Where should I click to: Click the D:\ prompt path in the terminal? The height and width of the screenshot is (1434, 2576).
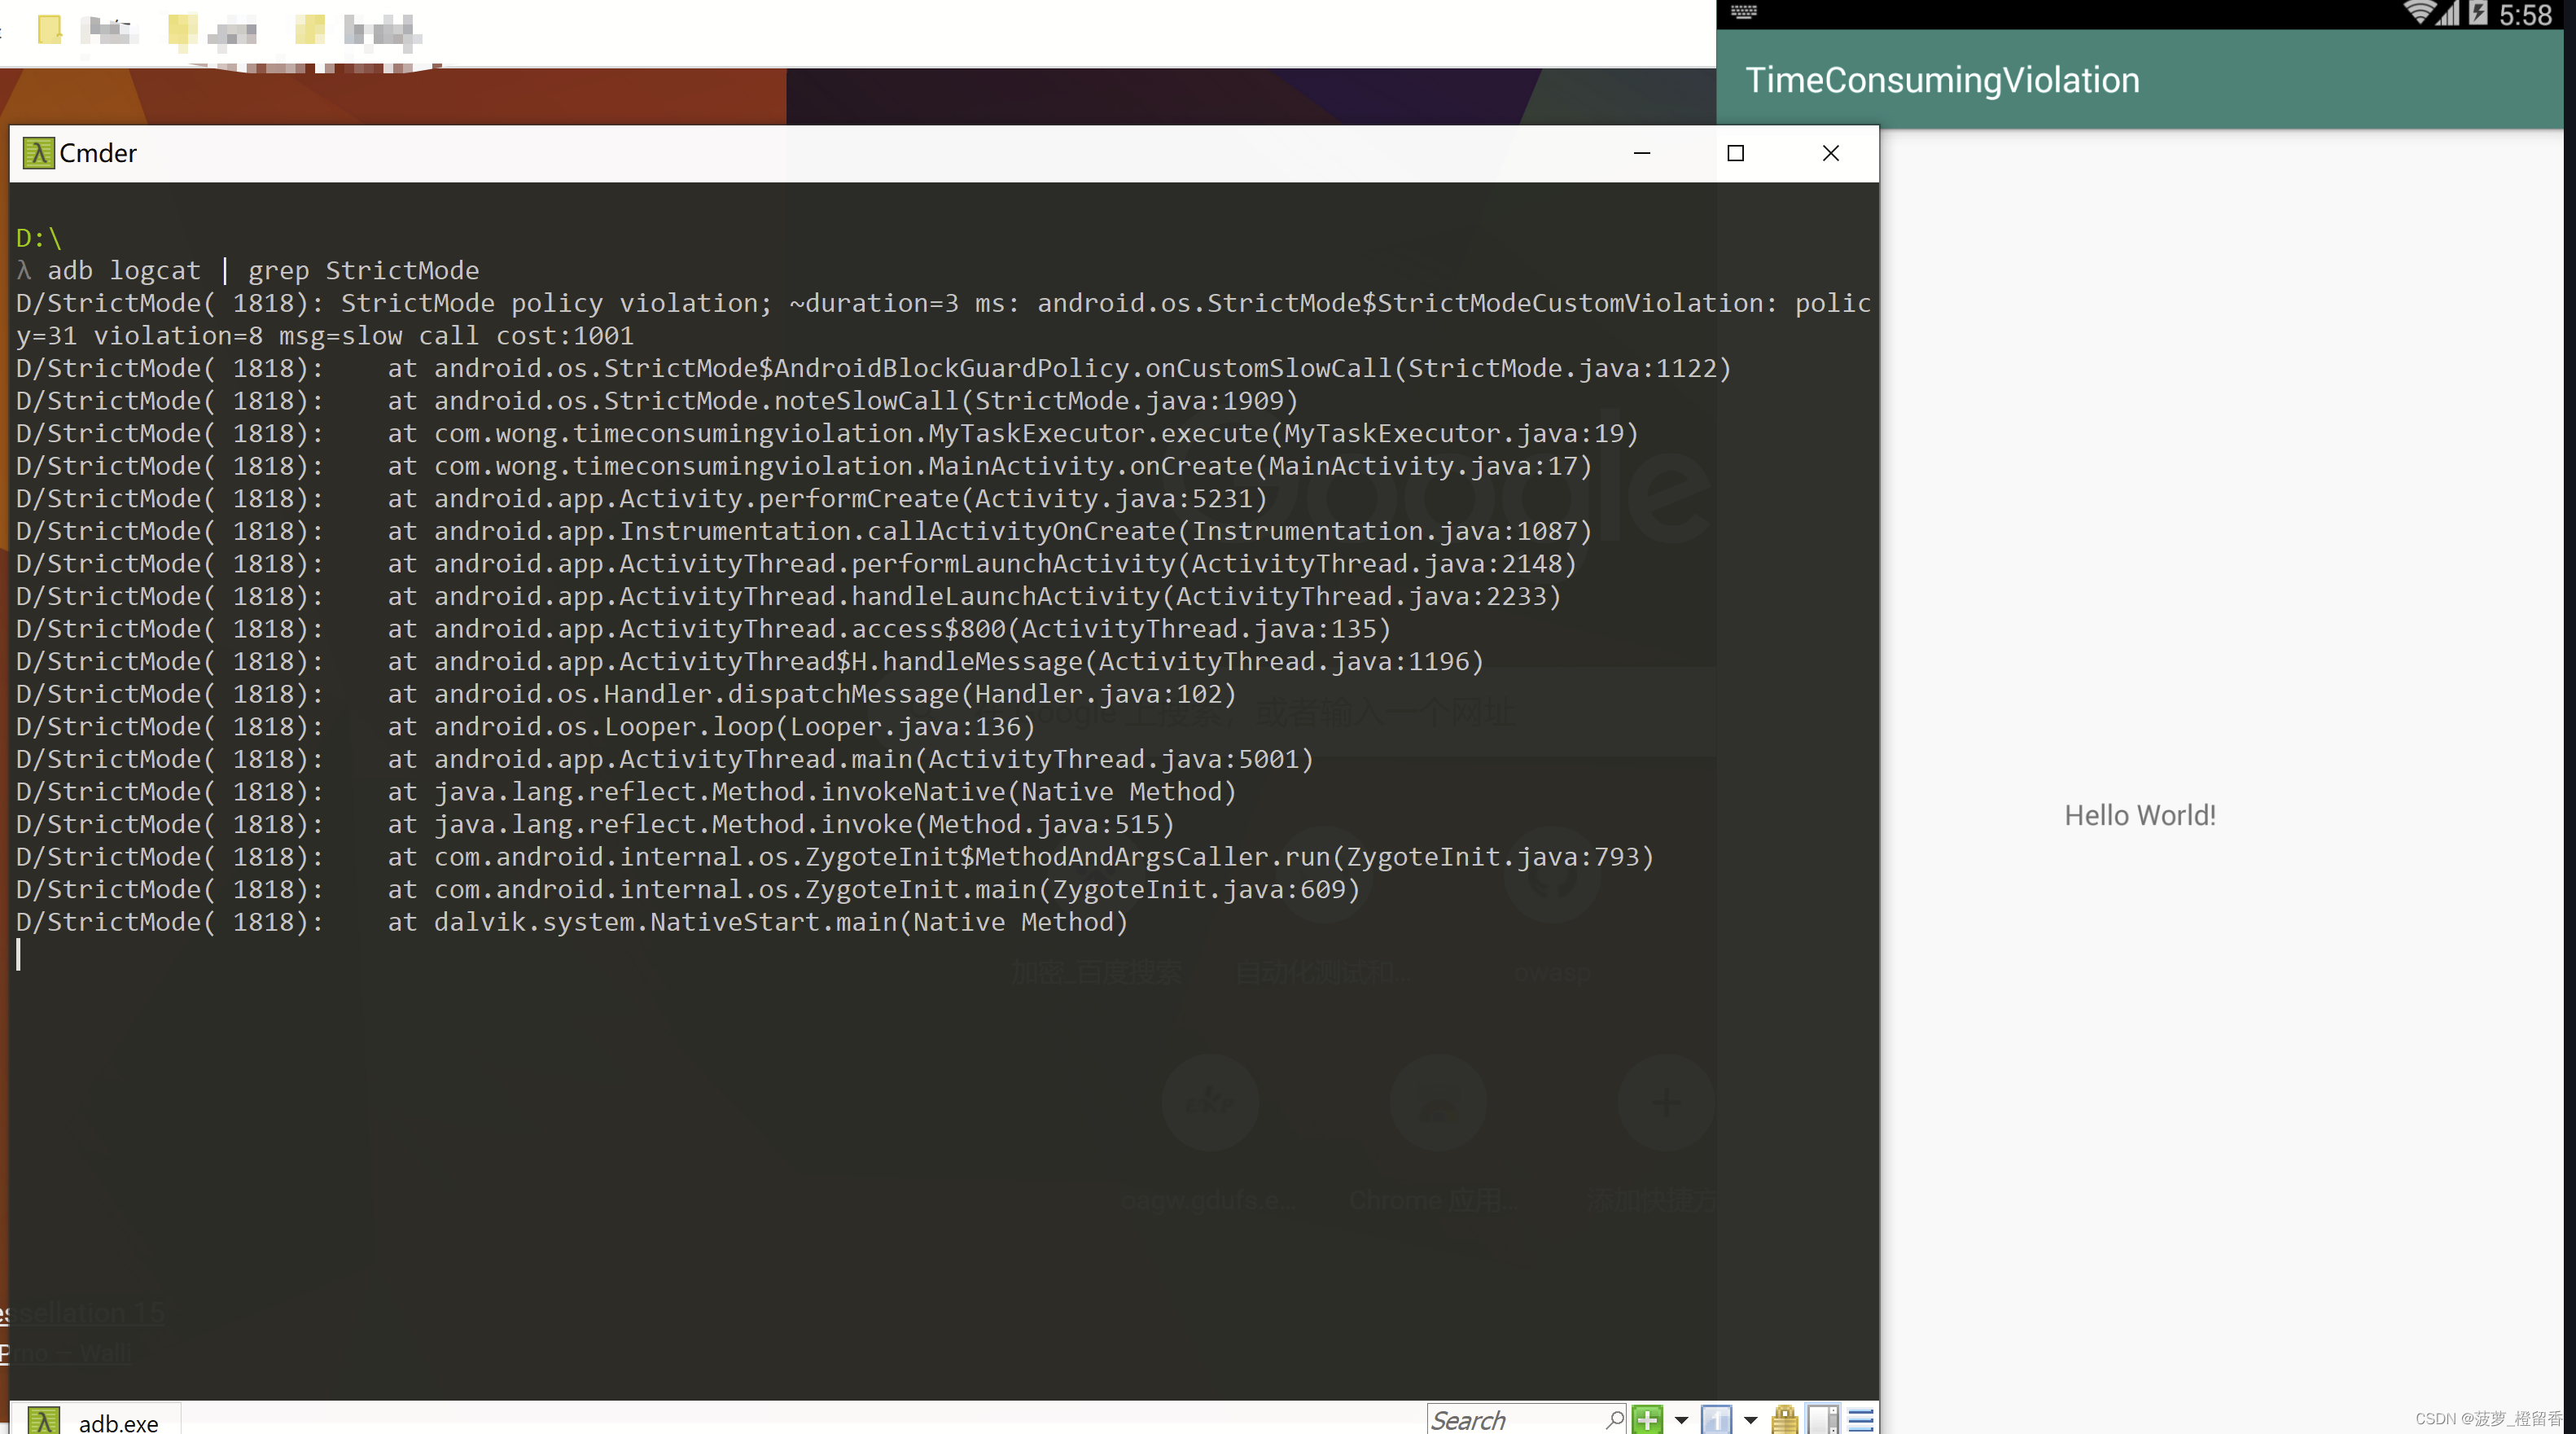[39, 238]
